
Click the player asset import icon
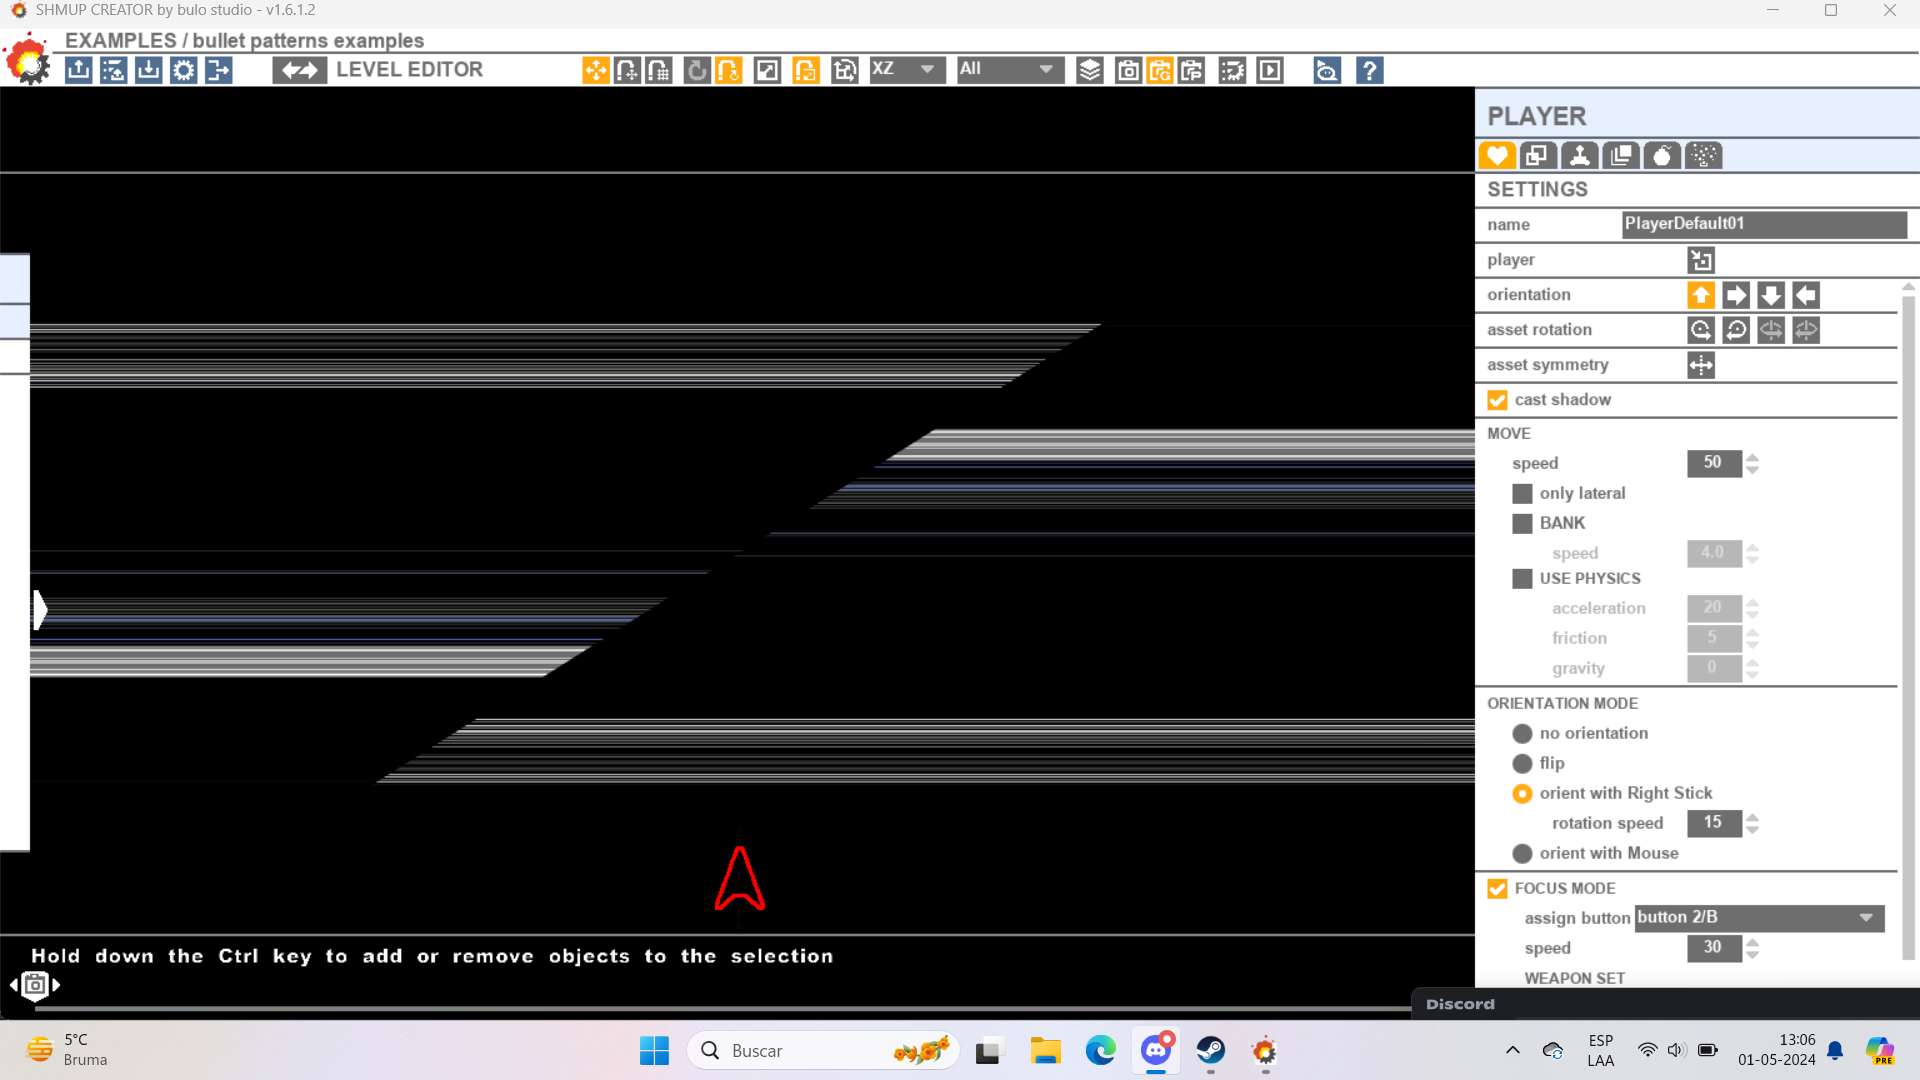tap(1701, 260)
